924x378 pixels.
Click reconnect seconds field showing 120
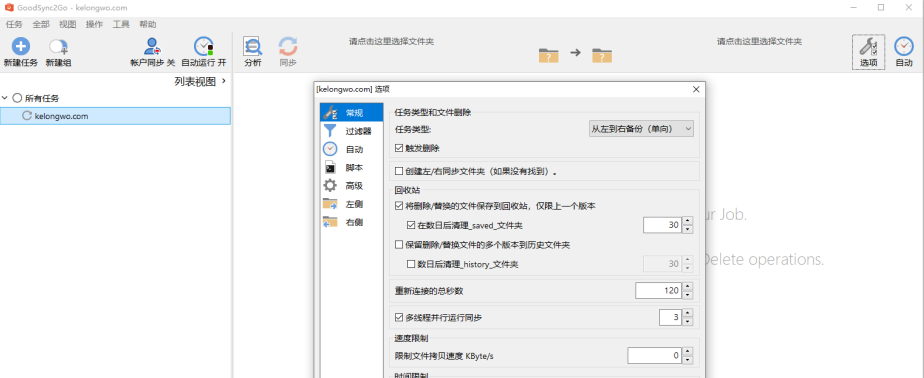tap(659, 291)
